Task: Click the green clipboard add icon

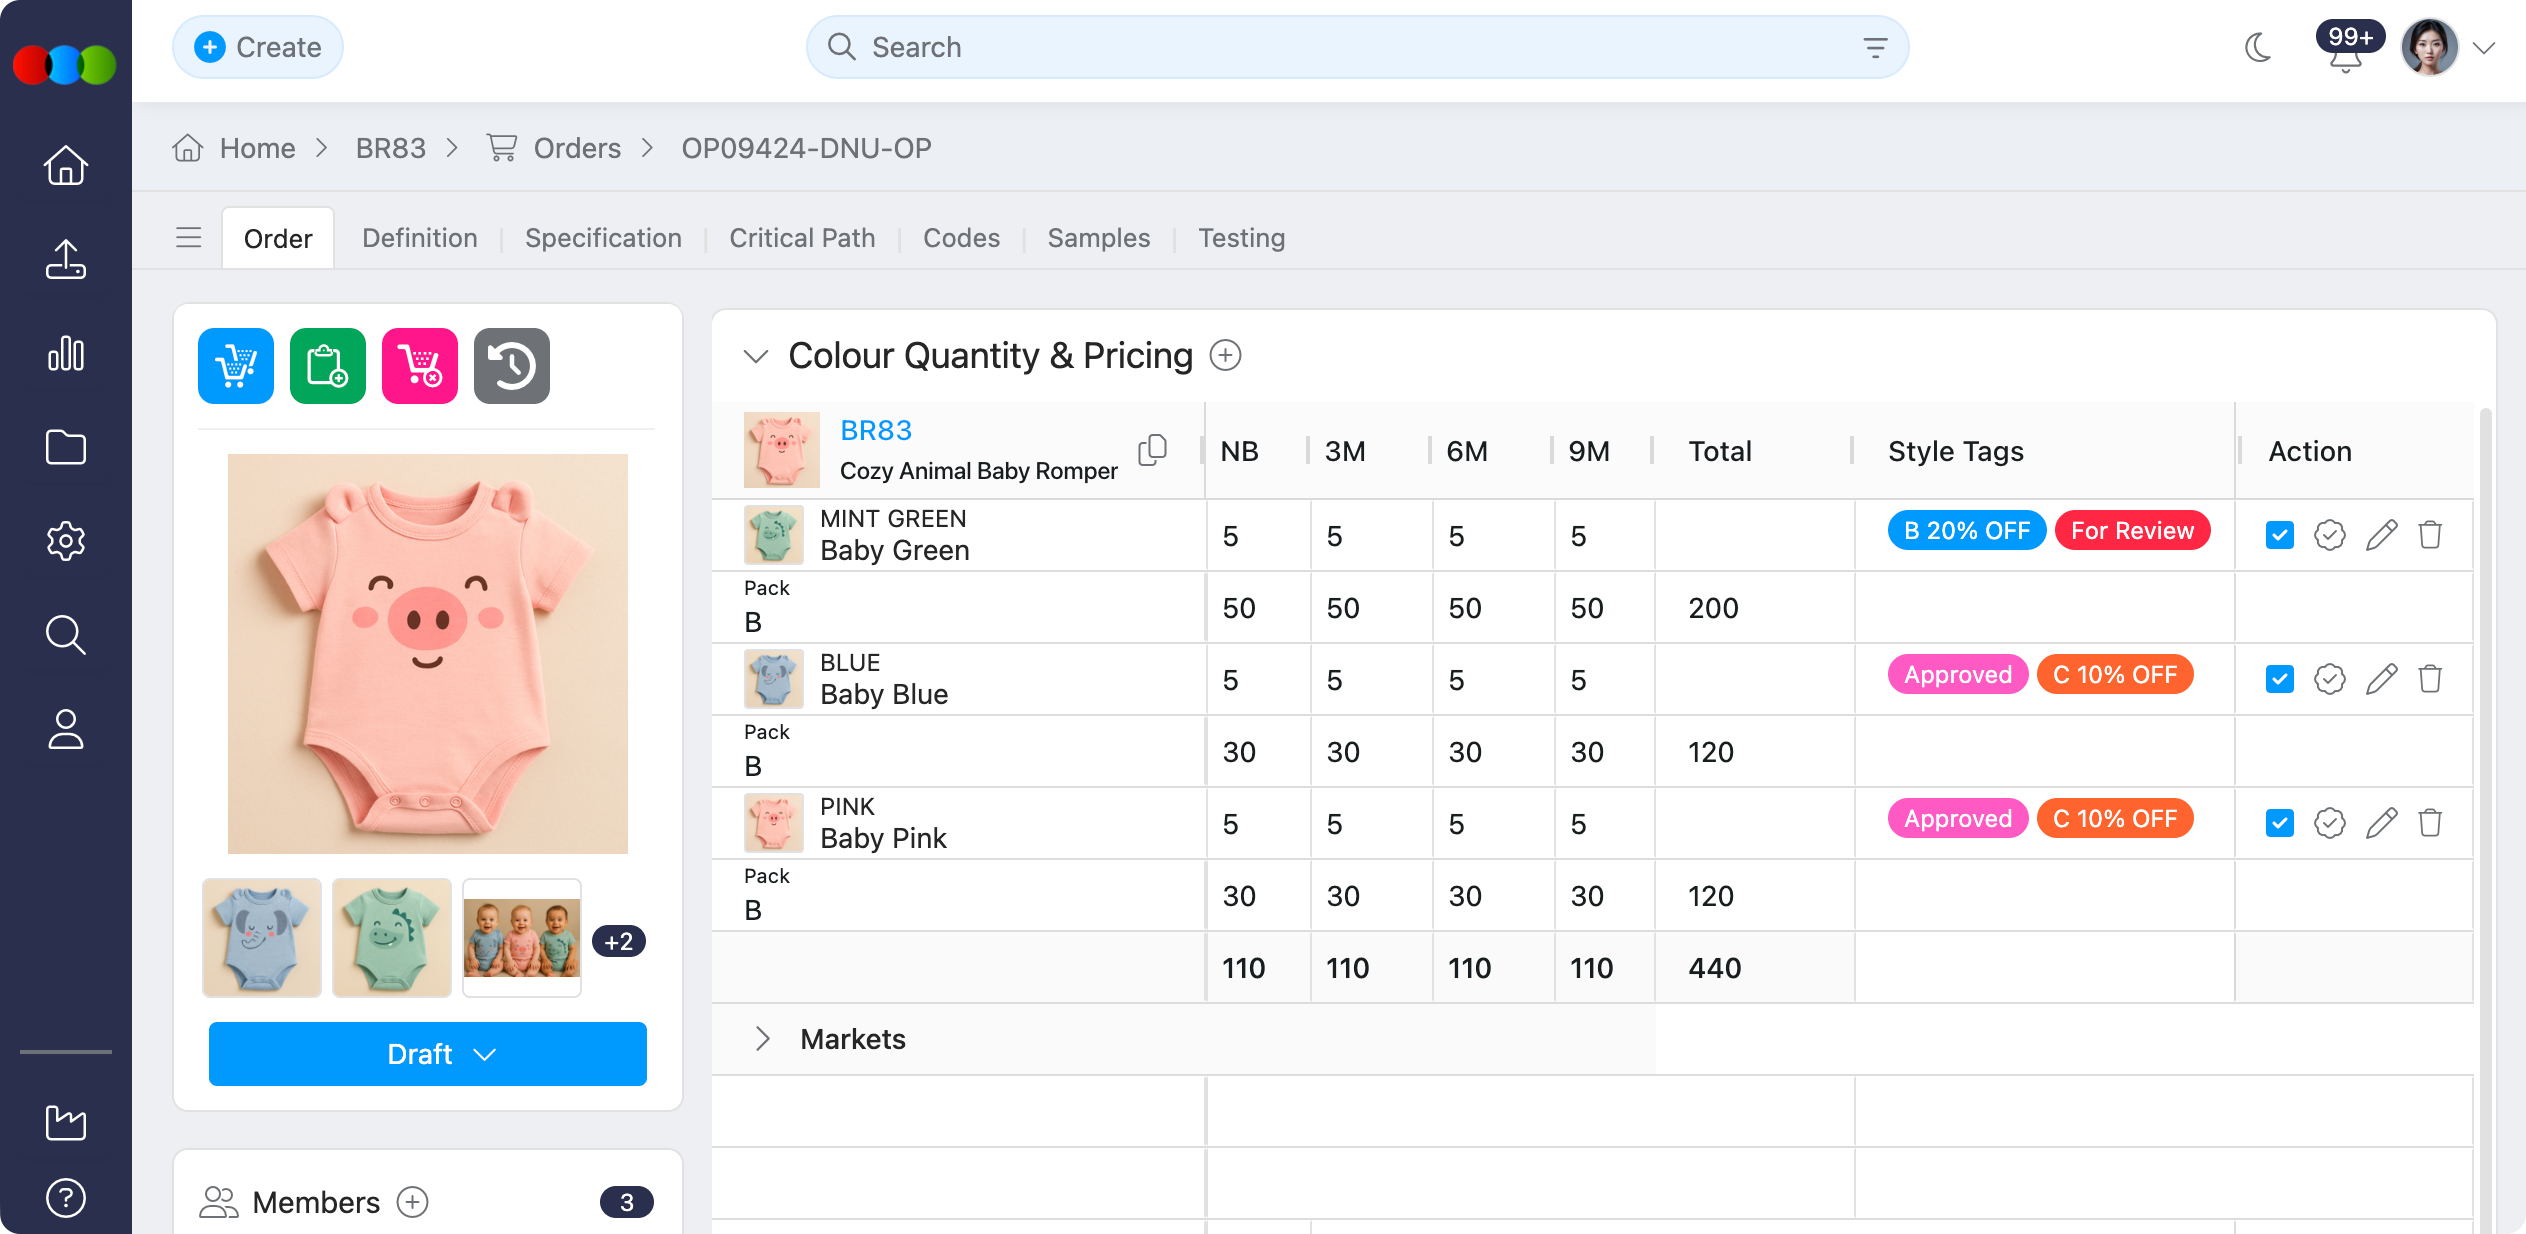Action: pos(328,366)
